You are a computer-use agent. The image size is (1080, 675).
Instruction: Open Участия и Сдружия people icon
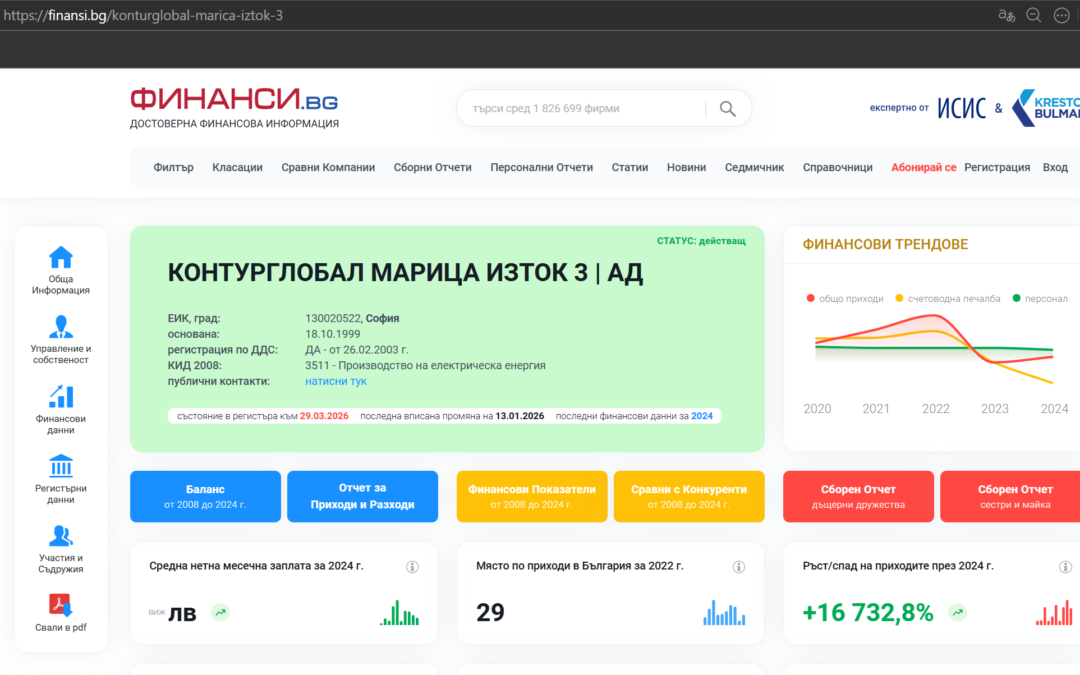[61, 536]
